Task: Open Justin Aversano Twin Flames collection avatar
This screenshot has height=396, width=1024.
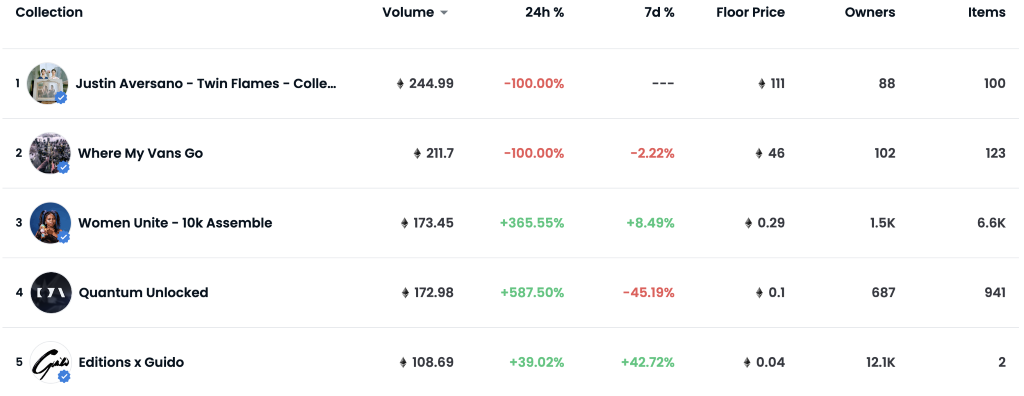Action: [48, 83]
